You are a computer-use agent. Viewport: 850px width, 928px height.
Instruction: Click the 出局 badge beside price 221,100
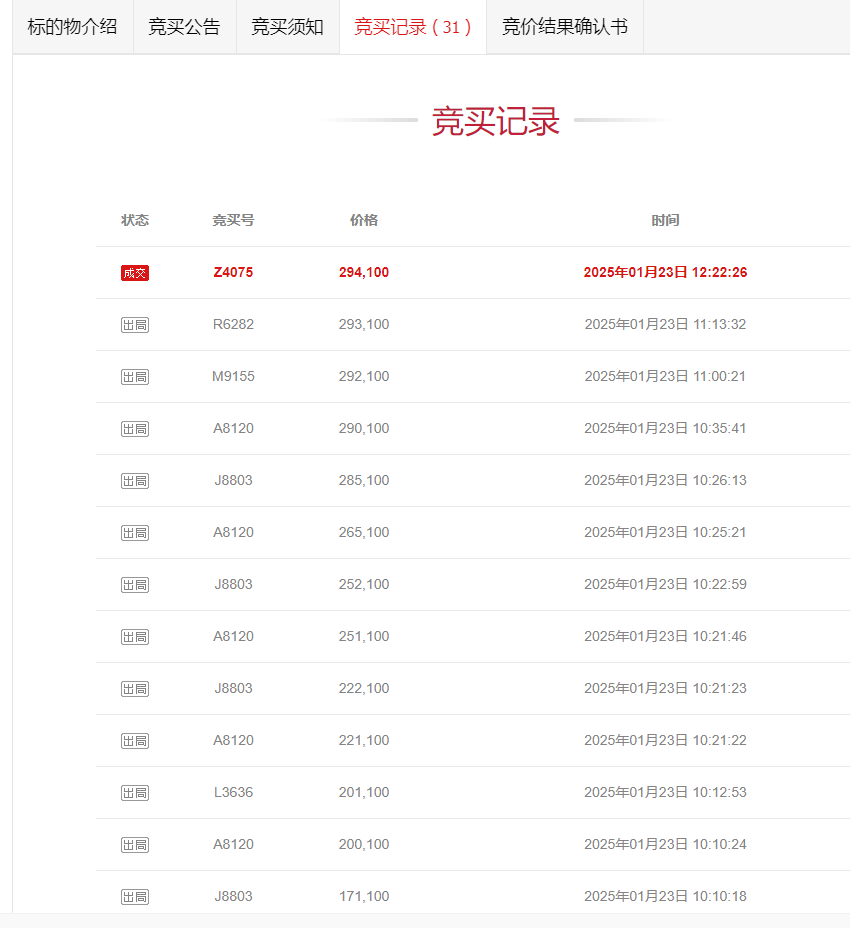click(x=135, y=742)
